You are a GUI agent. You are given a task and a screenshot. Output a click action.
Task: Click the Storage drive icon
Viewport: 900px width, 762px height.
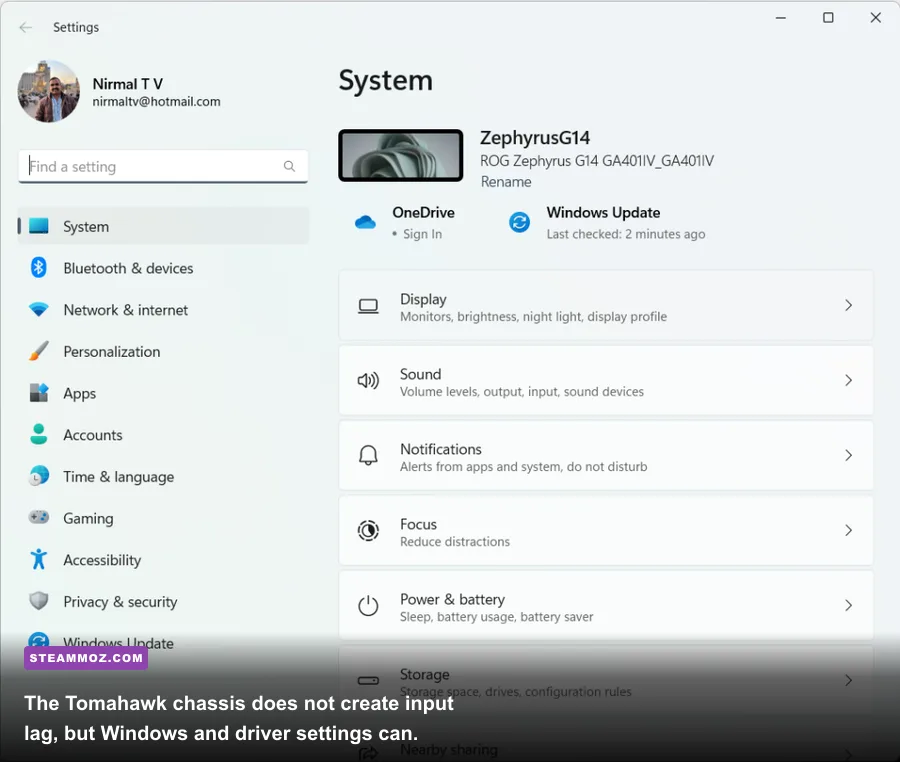(368, 681)
